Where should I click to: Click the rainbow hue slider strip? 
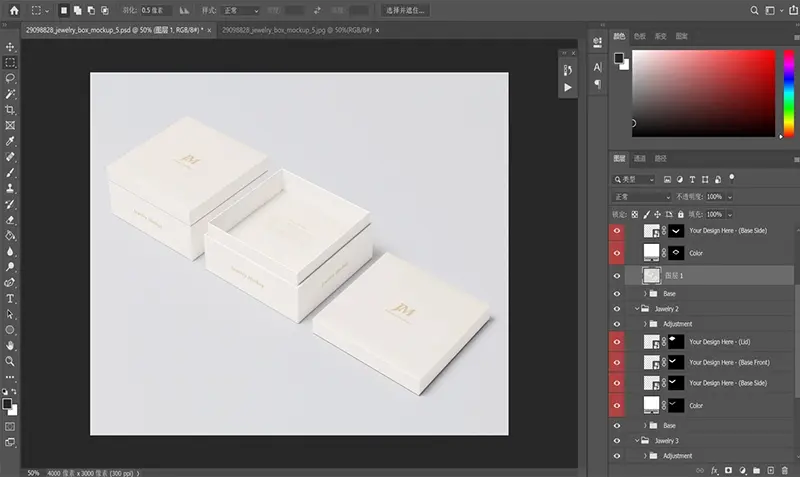coord(789,93)
